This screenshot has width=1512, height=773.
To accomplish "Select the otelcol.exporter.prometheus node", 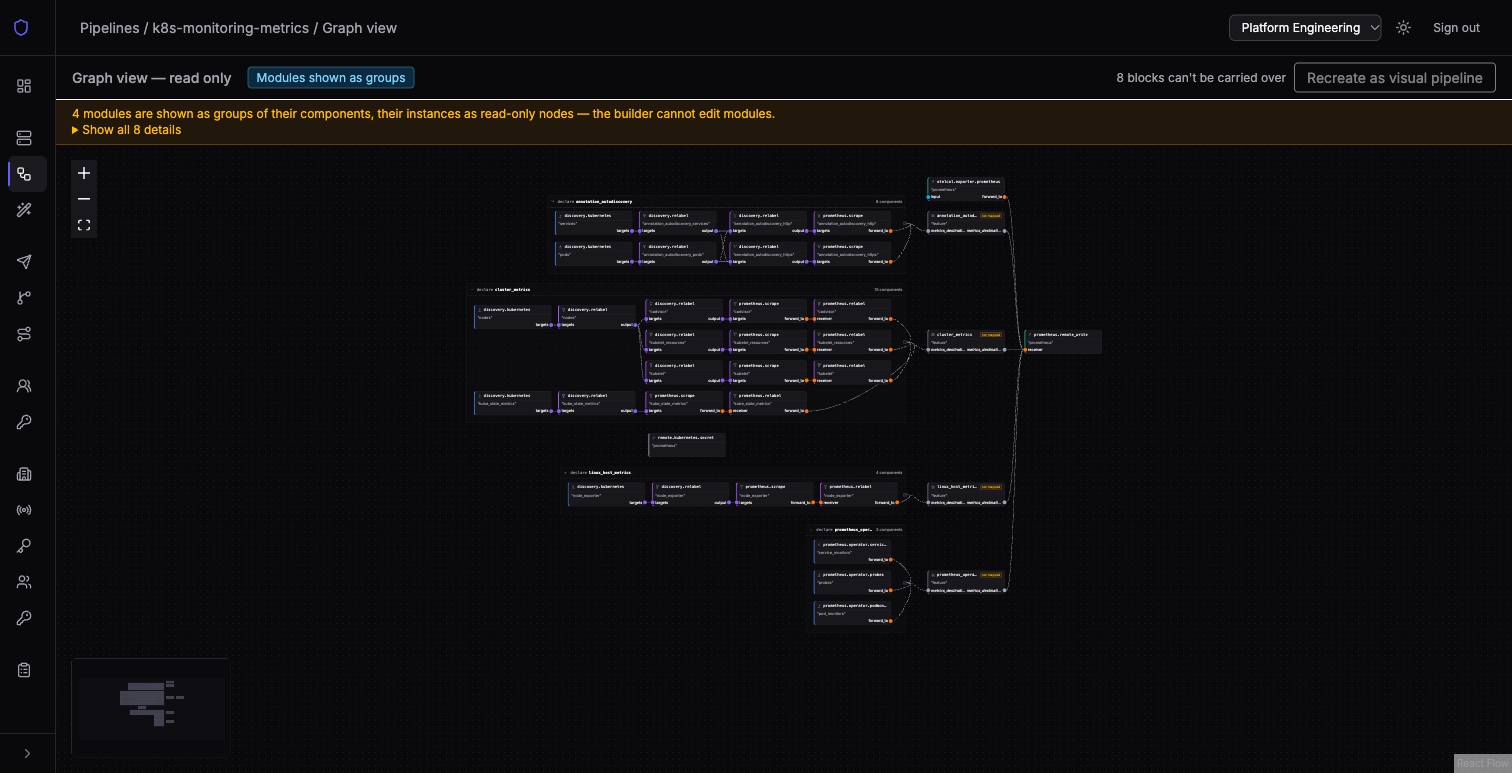I will coord(966,189).
